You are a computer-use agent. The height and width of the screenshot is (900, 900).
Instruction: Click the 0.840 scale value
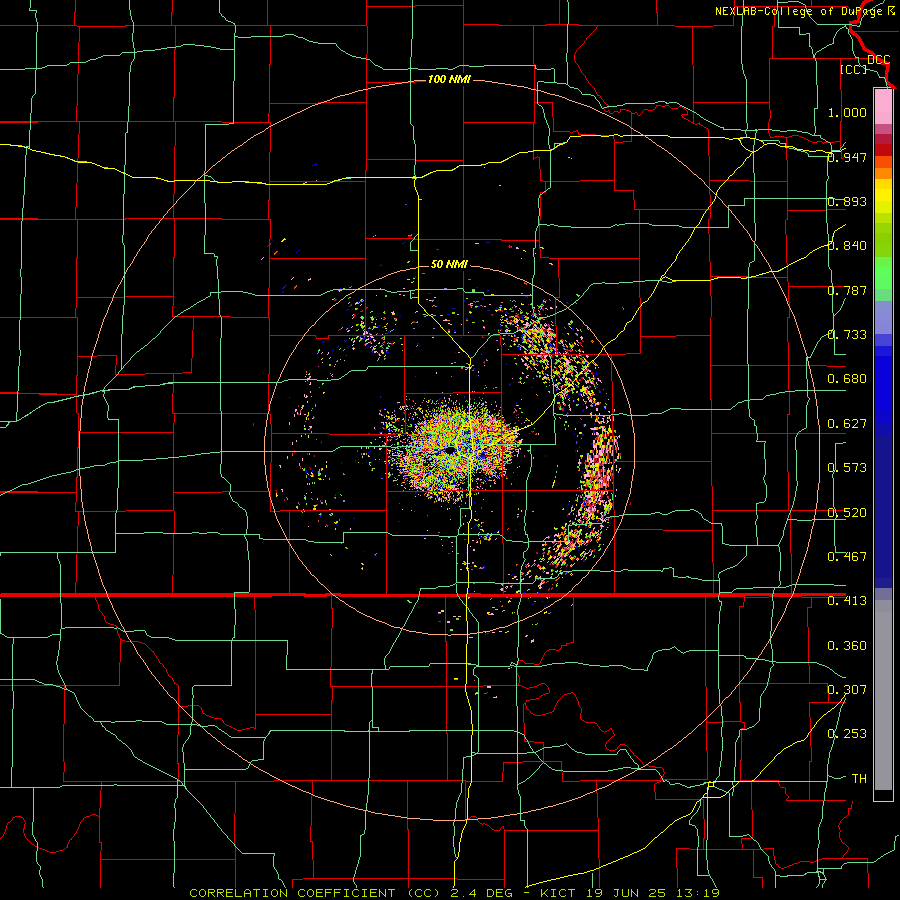[847, 246]
